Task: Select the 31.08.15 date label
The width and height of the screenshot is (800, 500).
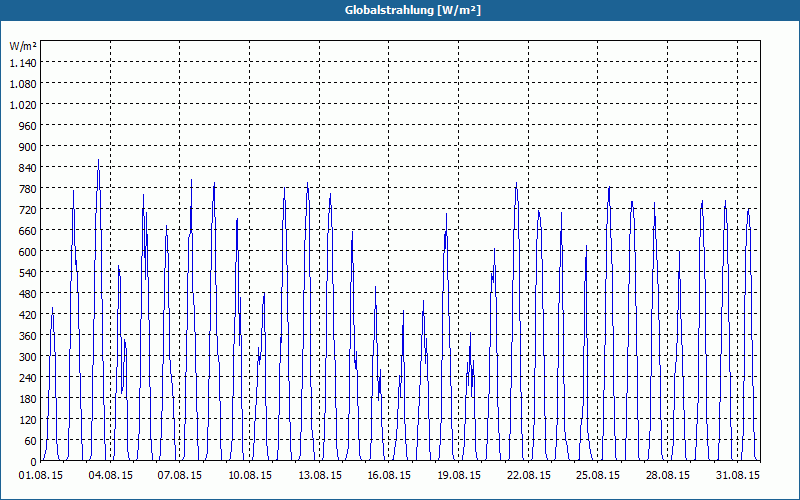Action: click(737, 475)
